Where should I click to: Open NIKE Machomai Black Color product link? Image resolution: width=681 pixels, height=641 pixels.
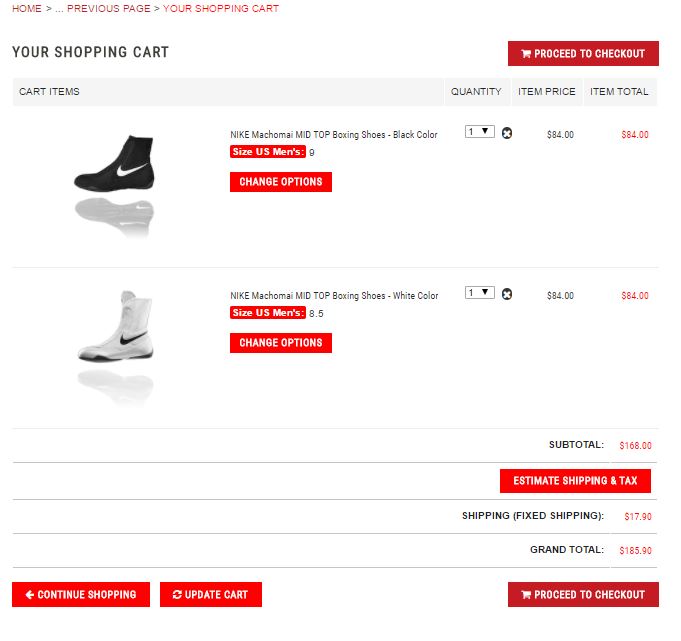[333, 135]
